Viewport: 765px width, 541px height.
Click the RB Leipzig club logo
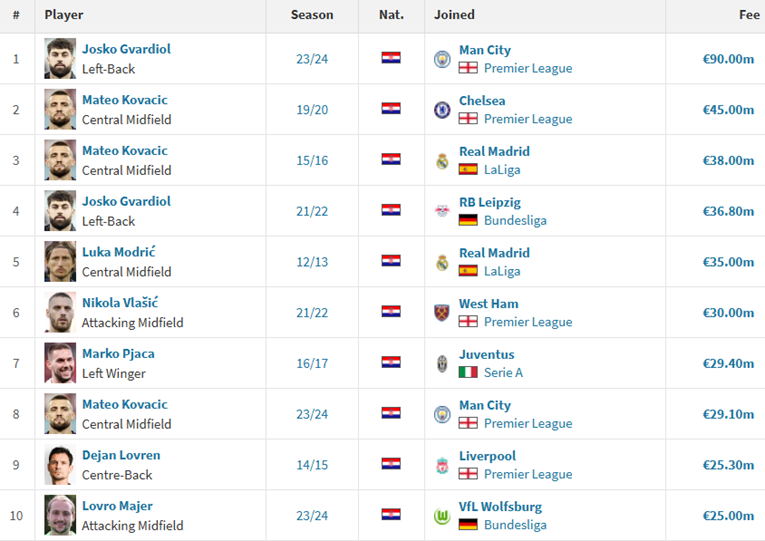pyautogui.click(x=442, y=211)
